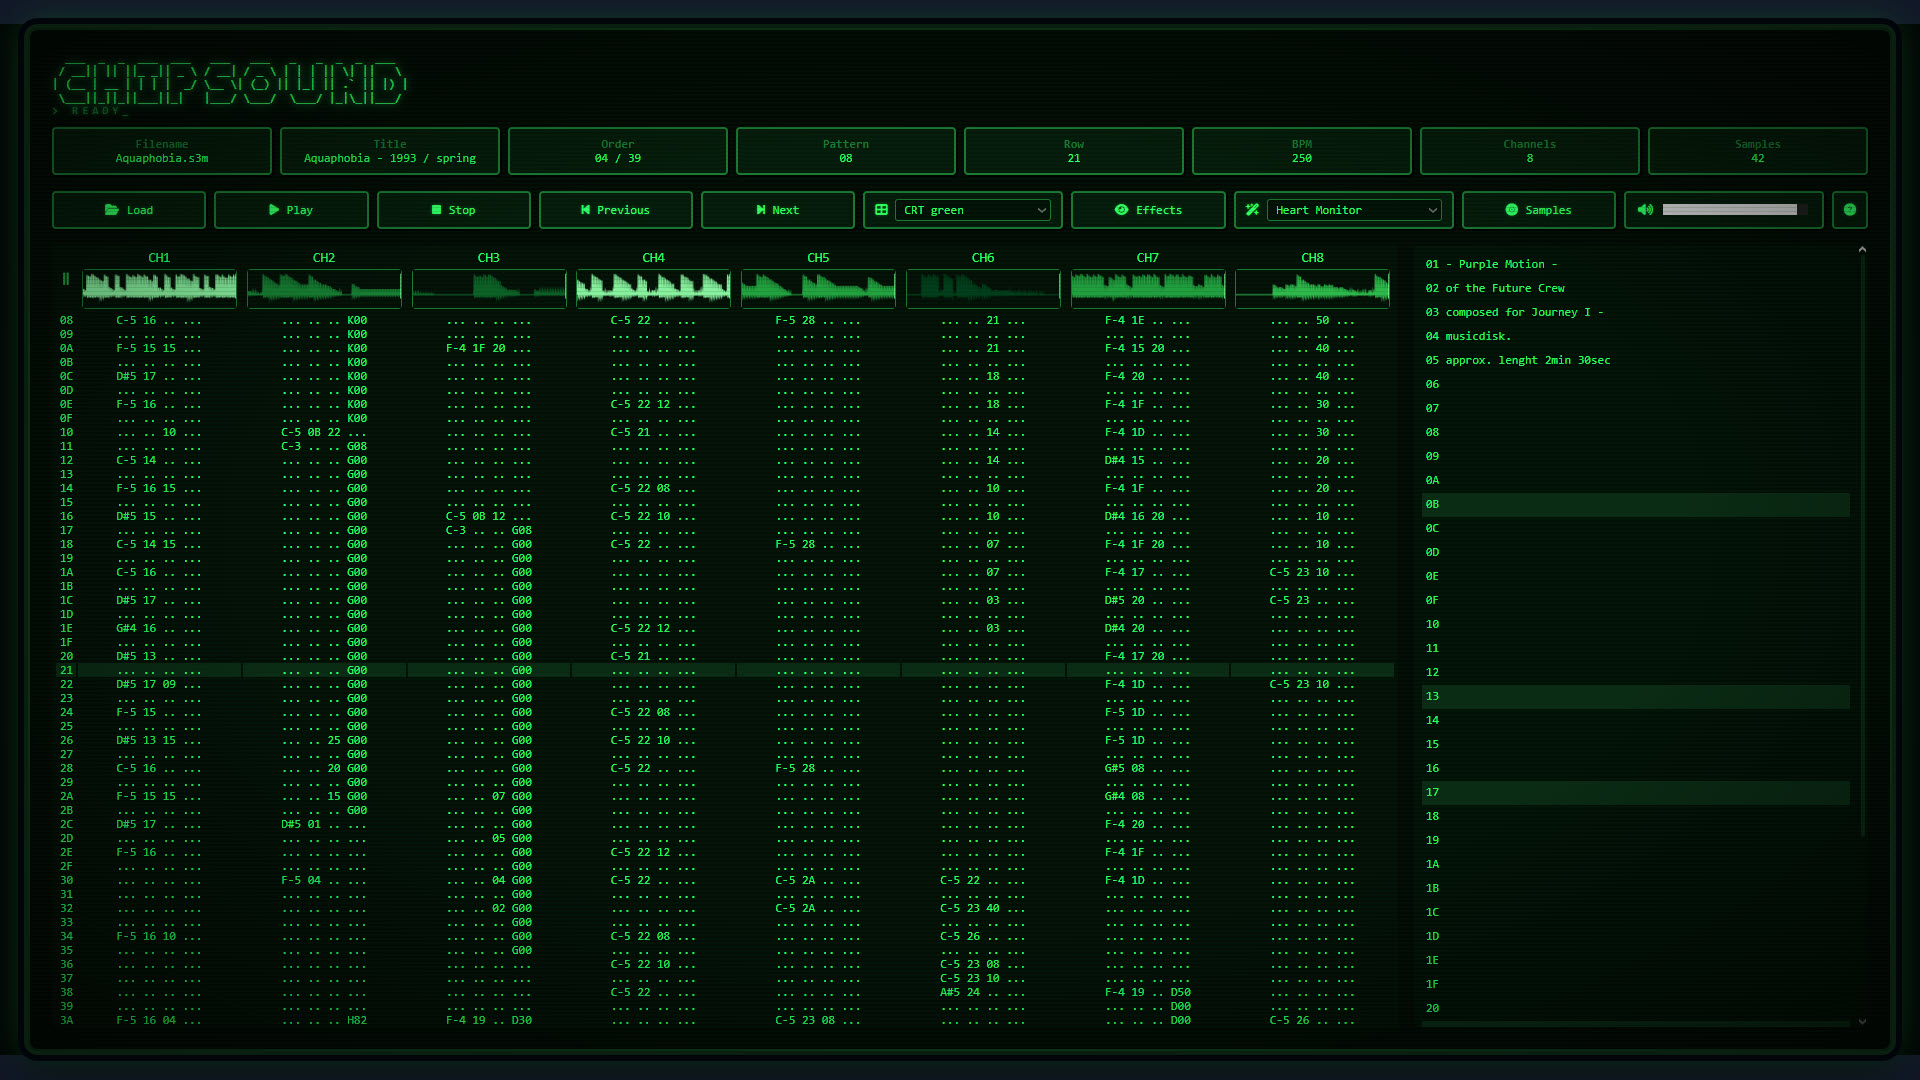The height and width of the screenshot is (1080, 1920).
Task: Click CH1 note 'C-5 16' at row 08
Action: click(136, 320)
